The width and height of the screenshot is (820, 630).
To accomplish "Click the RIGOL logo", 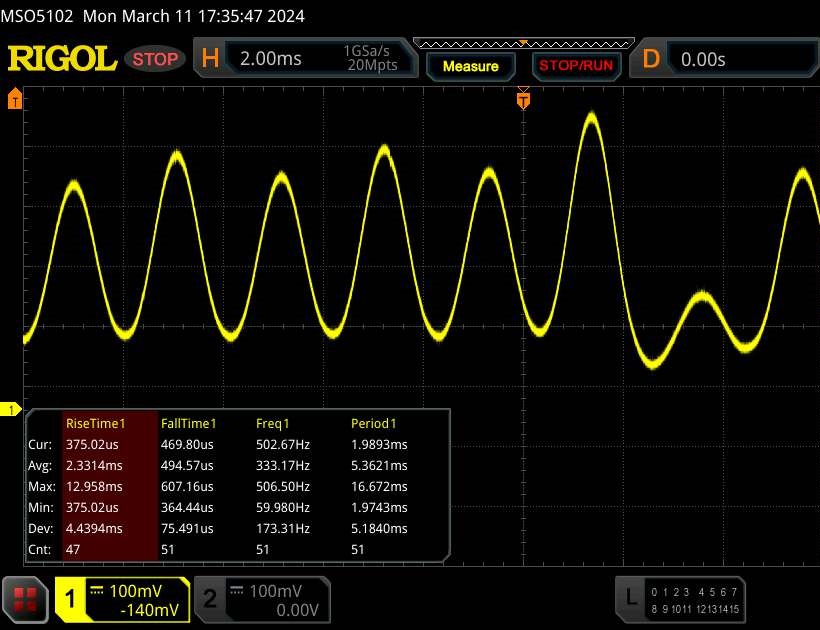I will click(x=62, y=58).
